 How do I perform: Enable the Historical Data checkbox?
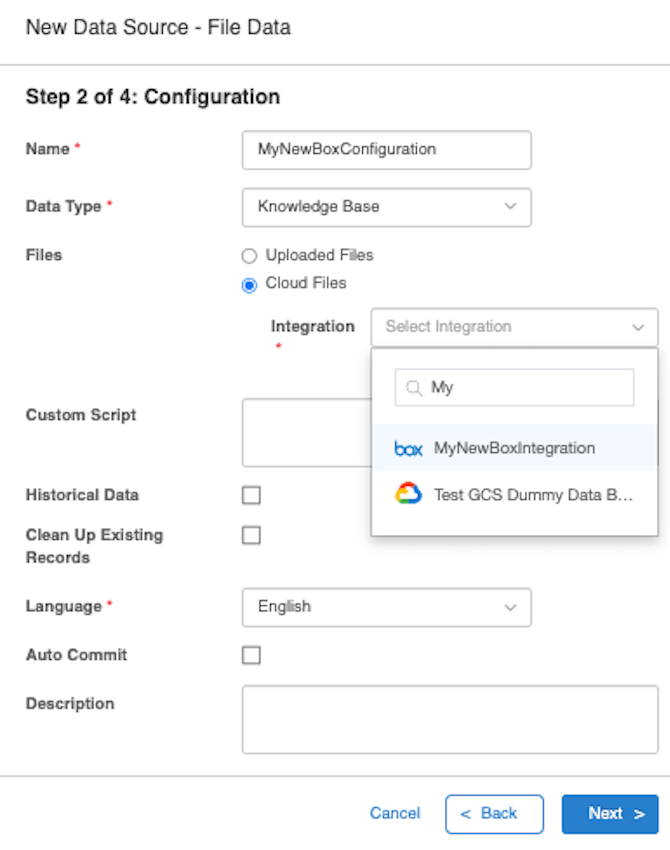[x=251, y=495]
